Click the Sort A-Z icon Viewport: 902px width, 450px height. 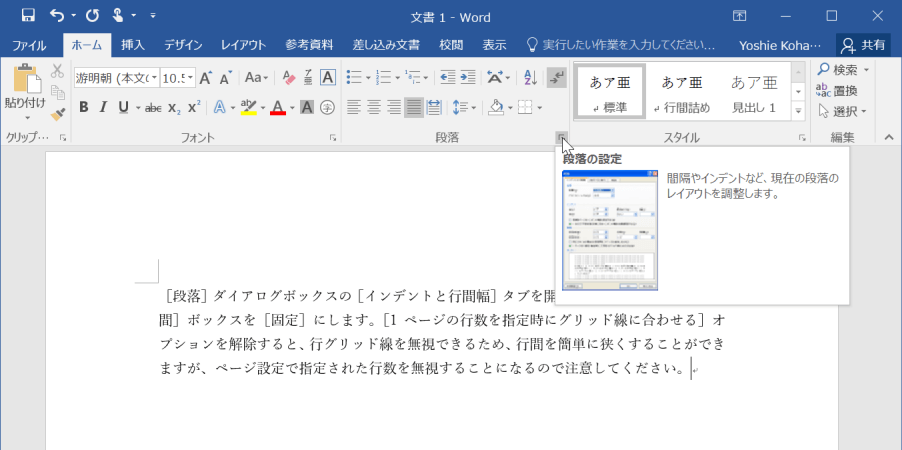pyautogui.click(x=529, y=77)
